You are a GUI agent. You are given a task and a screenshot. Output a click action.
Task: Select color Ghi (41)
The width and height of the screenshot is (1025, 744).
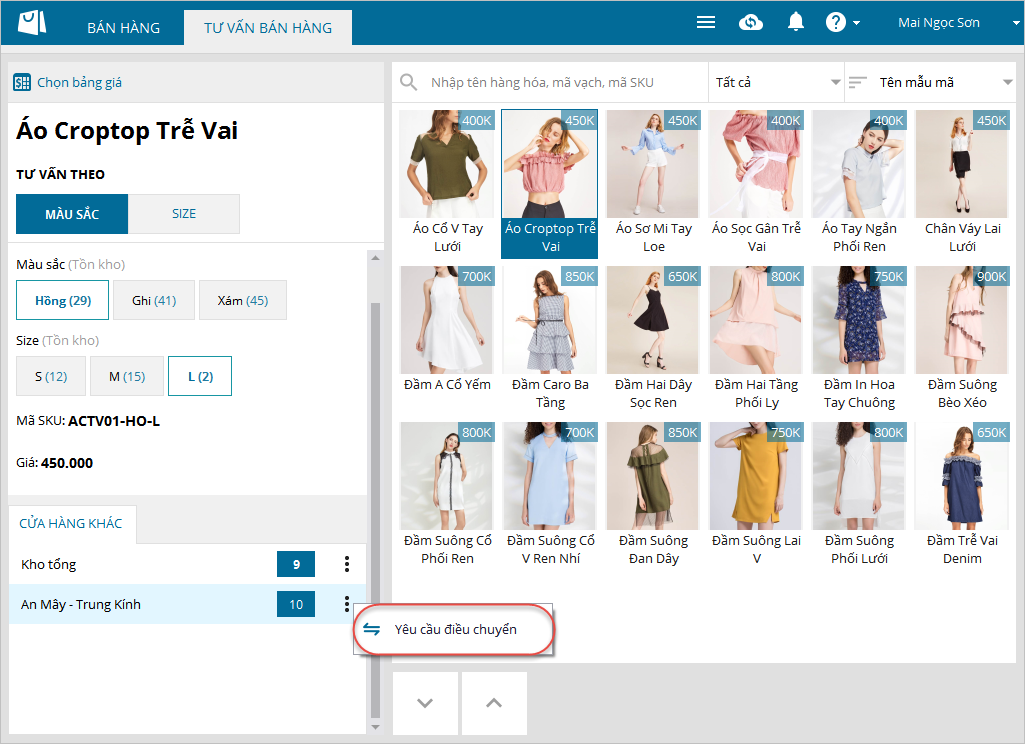pos(153,300)
